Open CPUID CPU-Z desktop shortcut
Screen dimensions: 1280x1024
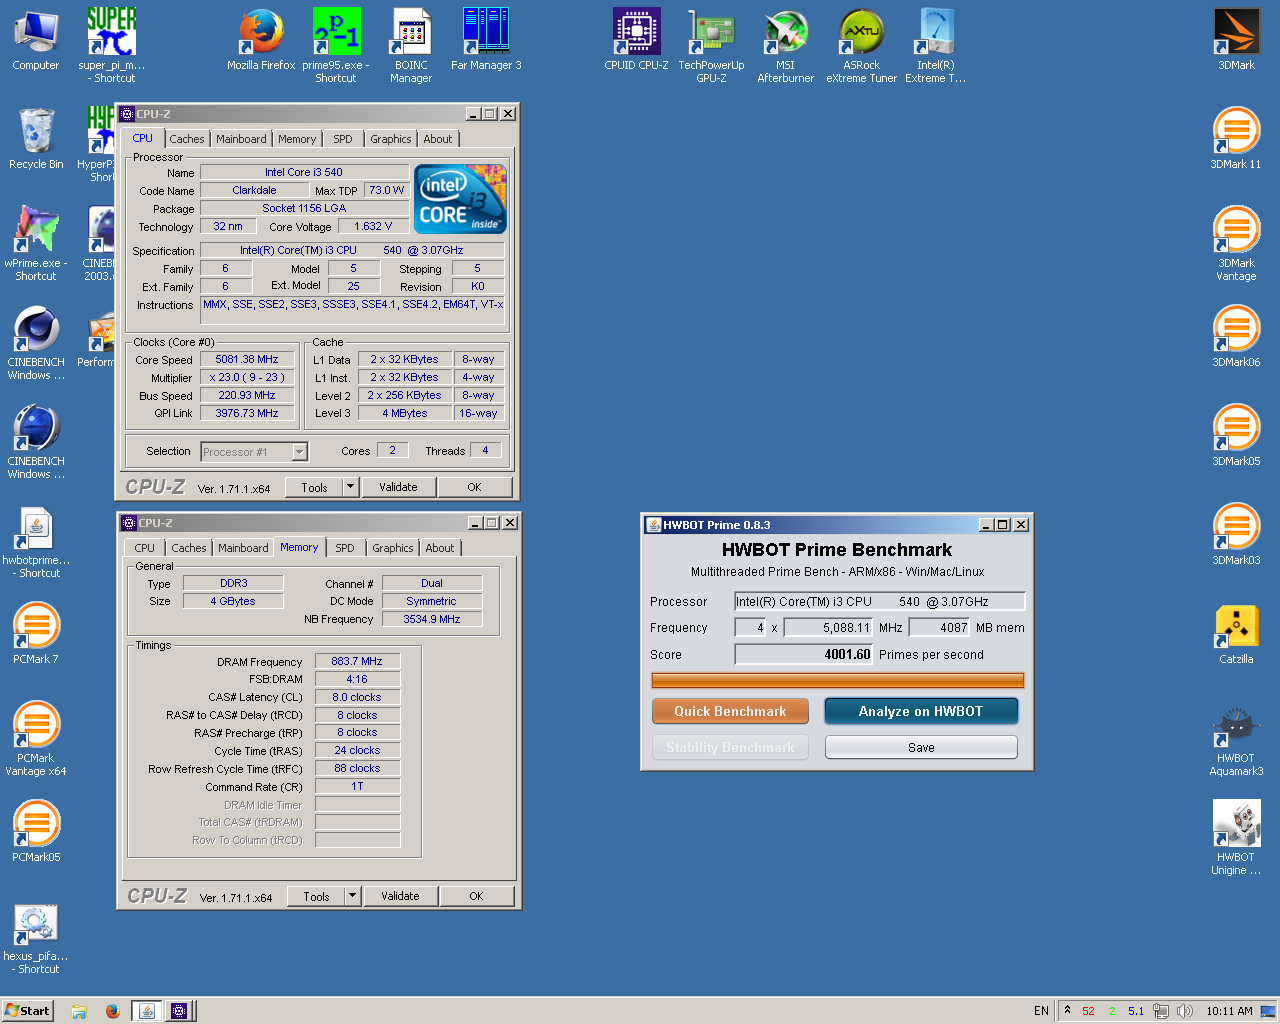click(x=636, y=40)
